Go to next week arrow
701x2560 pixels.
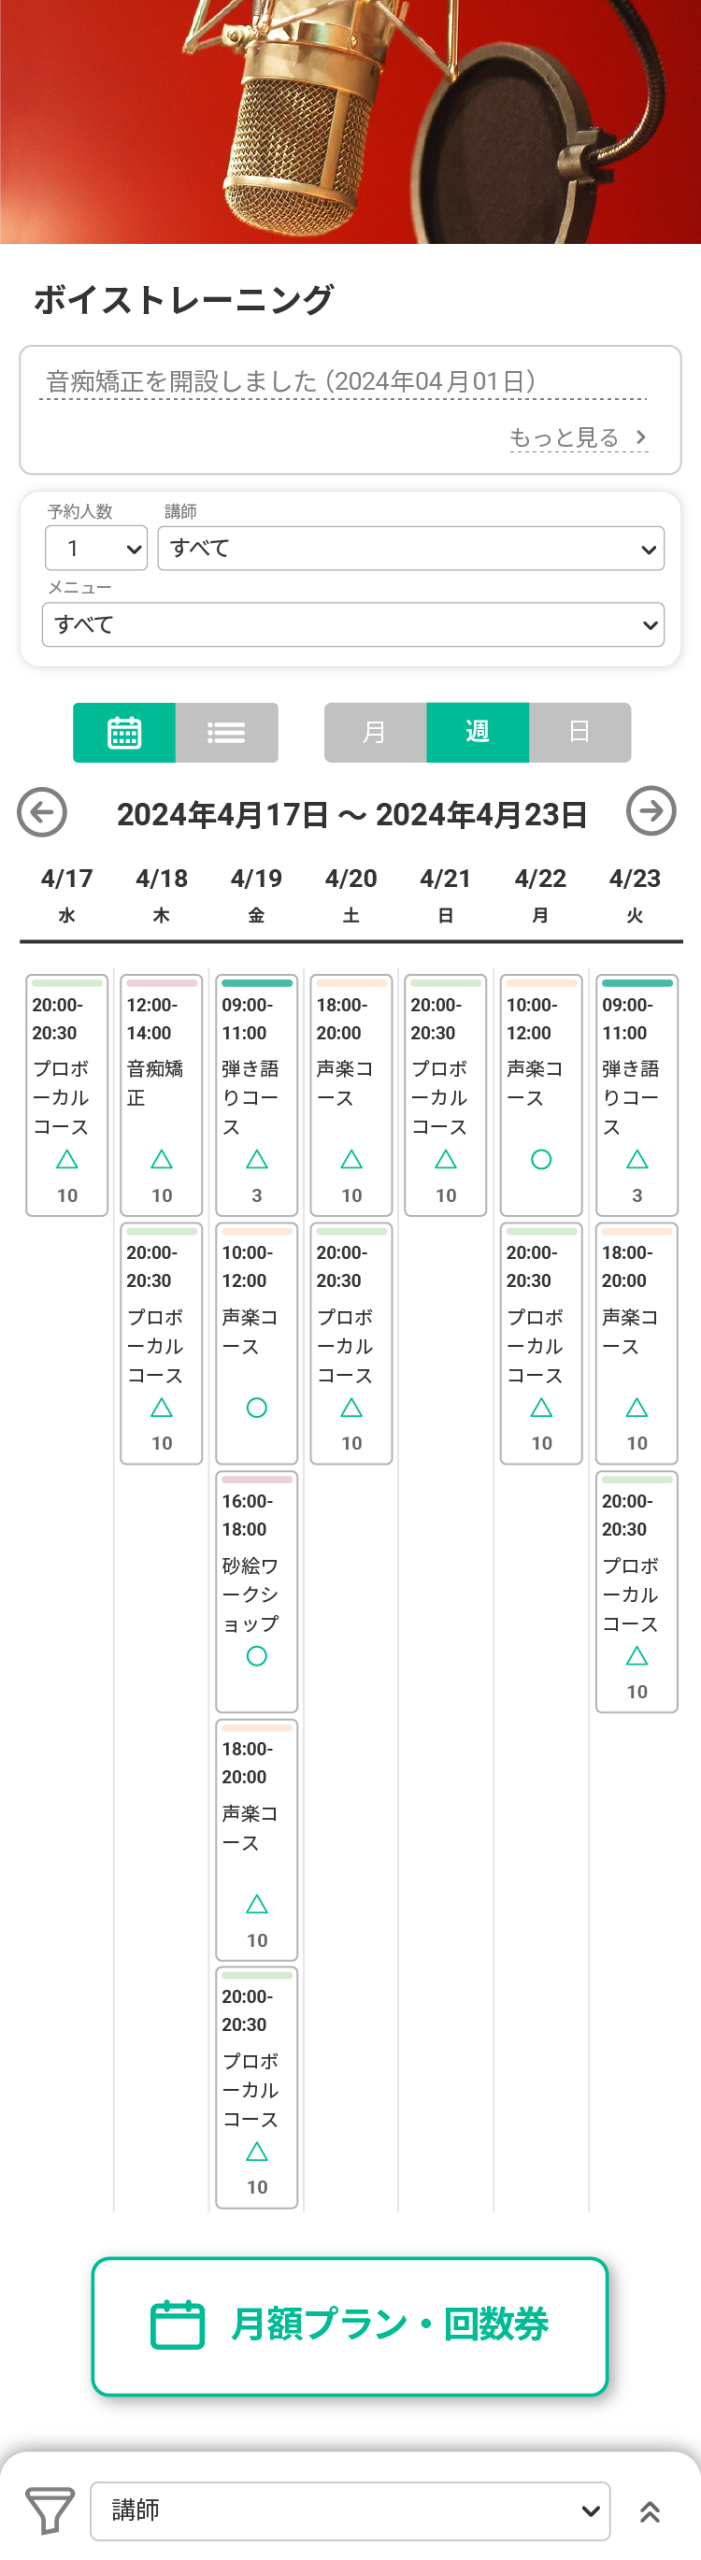(x=651, y=811)
